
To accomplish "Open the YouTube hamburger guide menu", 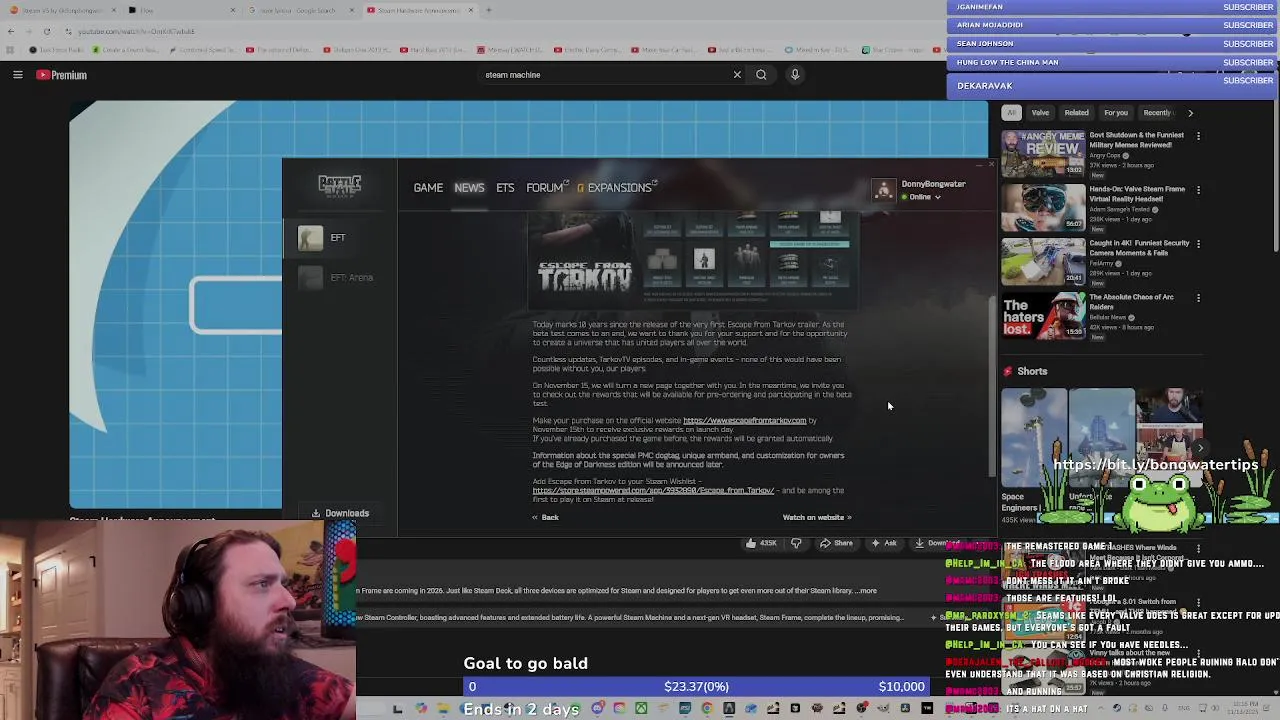I will (x=17, y=75).
